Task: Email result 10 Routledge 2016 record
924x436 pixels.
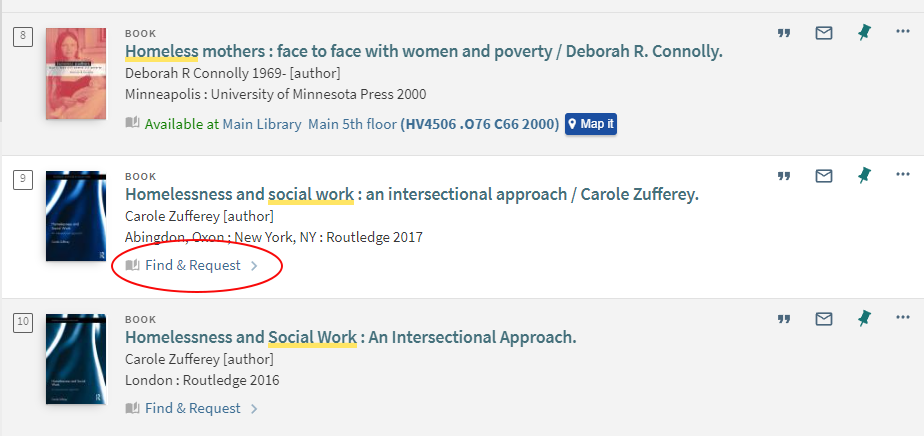Action: point(824,319)
